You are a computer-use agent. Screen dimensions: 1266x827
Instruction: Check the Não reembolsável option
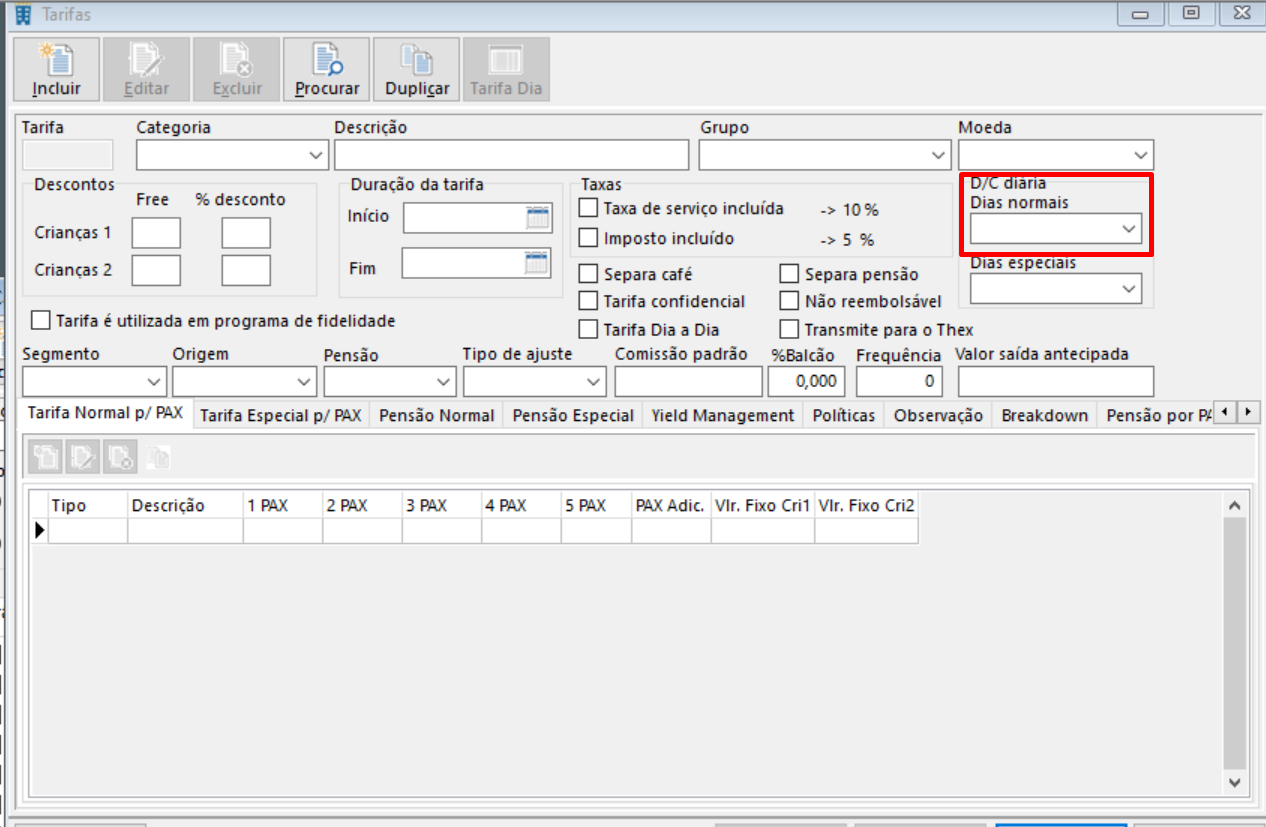click(789, 301)
